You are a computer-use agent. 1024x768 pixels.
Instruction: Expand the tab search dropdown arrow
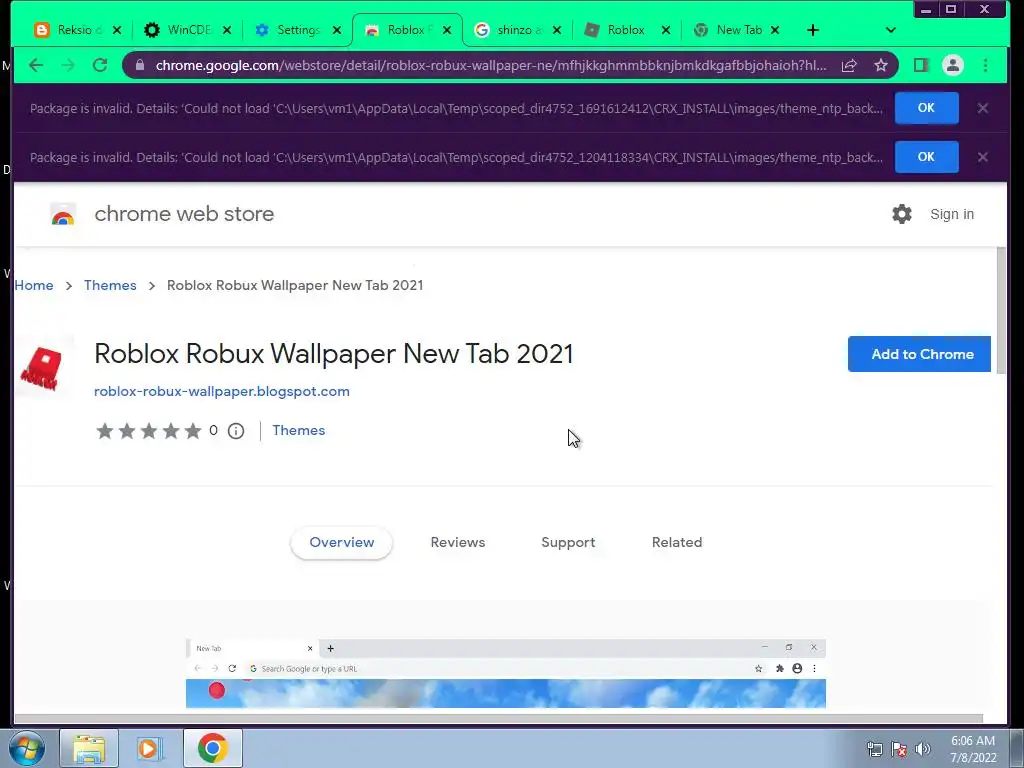point(891,30)
